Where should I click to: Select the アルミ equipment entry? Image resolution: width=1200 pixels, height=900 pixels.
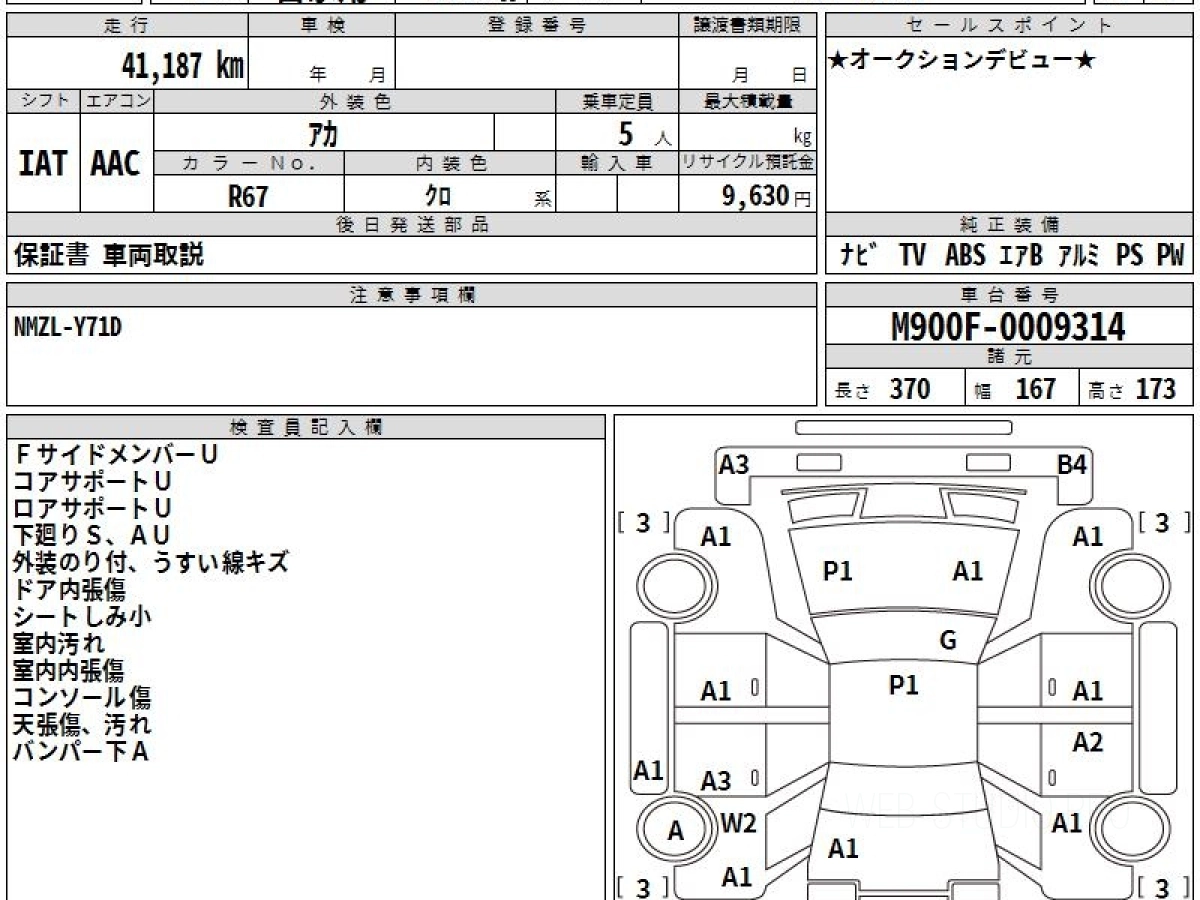click(1080, 255)
